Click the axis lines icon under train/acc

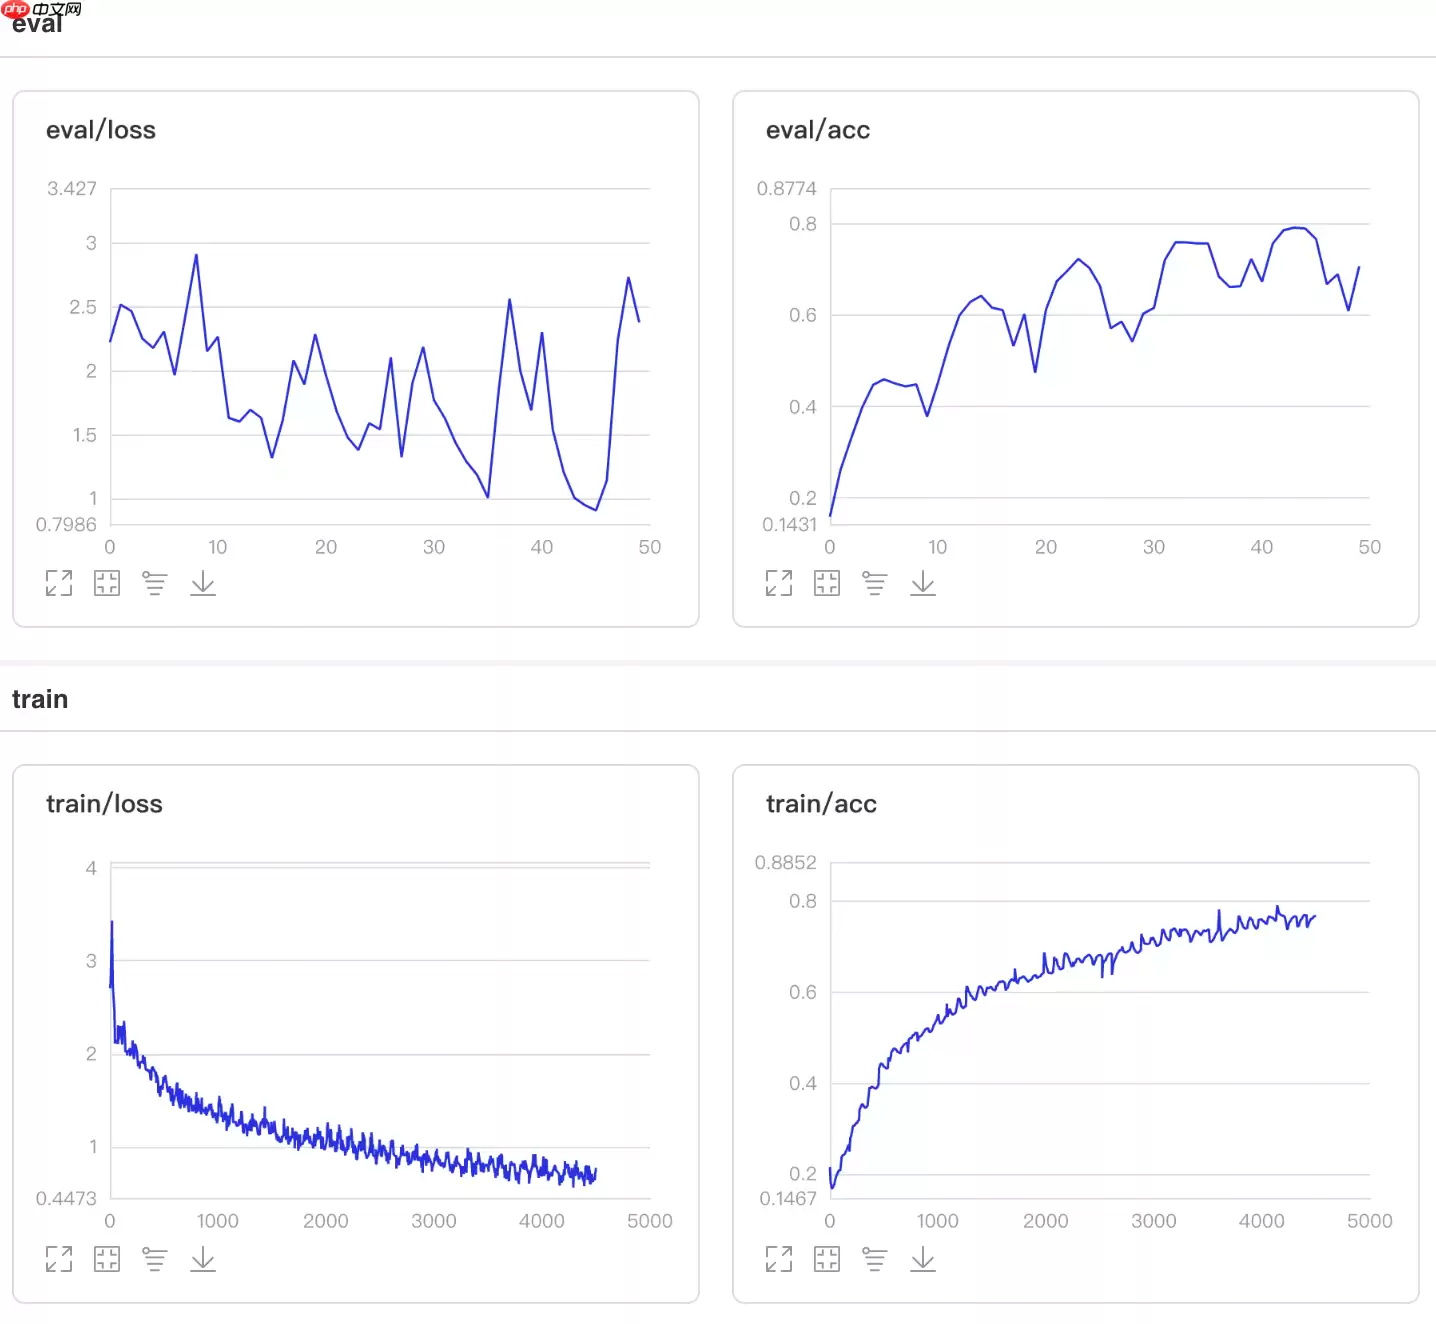[x=875, y=1259]
